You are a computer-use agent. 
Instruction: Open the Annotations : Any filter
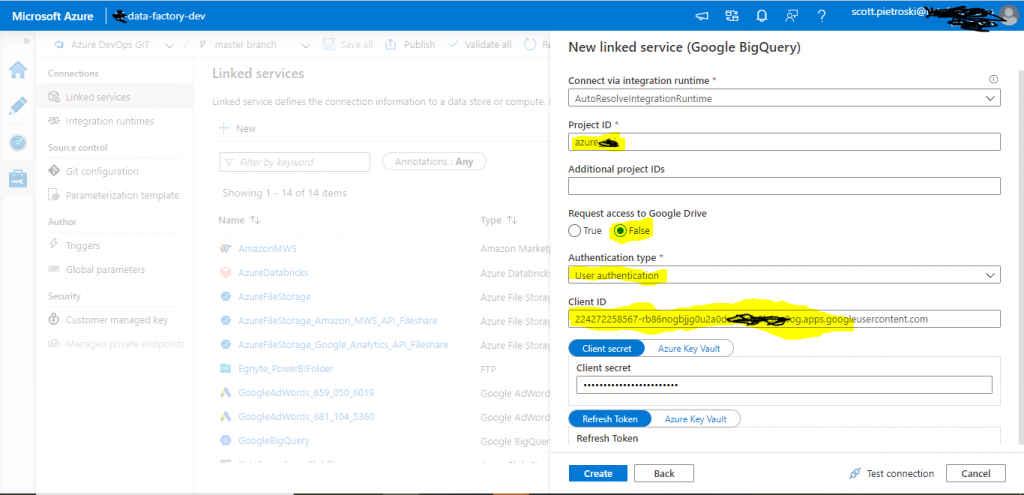click(x=434, y=161)
